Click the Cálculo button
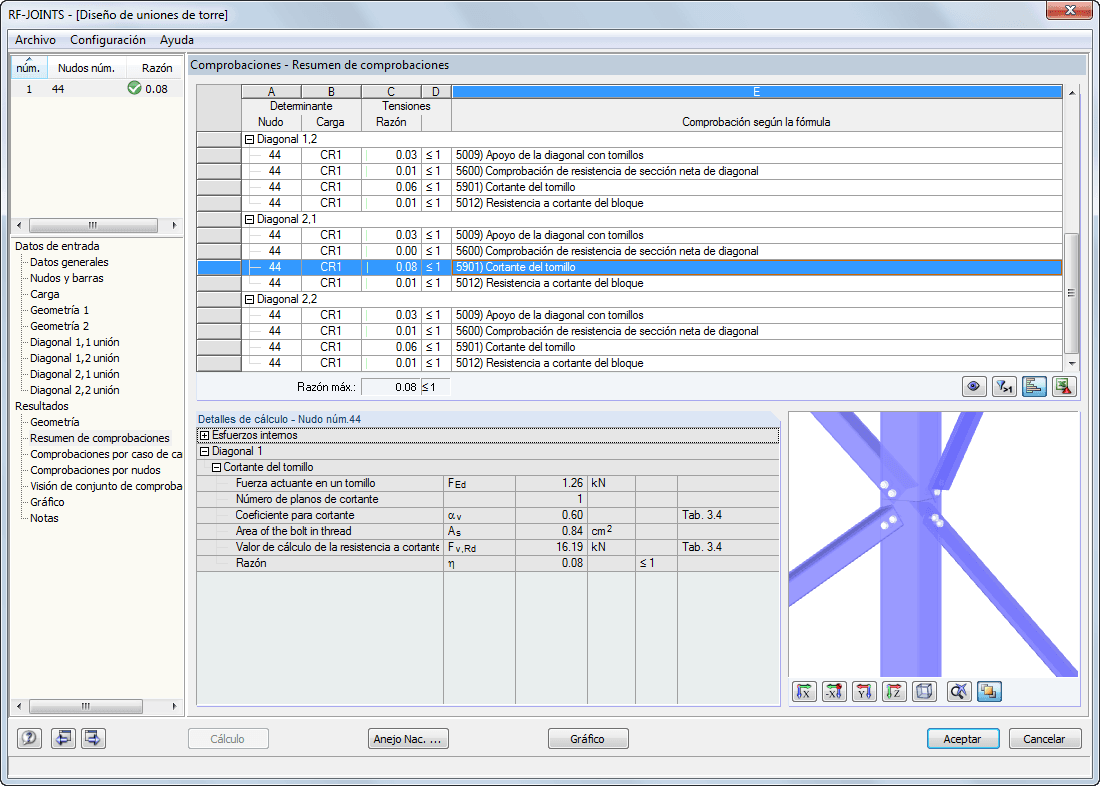The height and width of the screenshot is (786, 1100). [228, 739]
